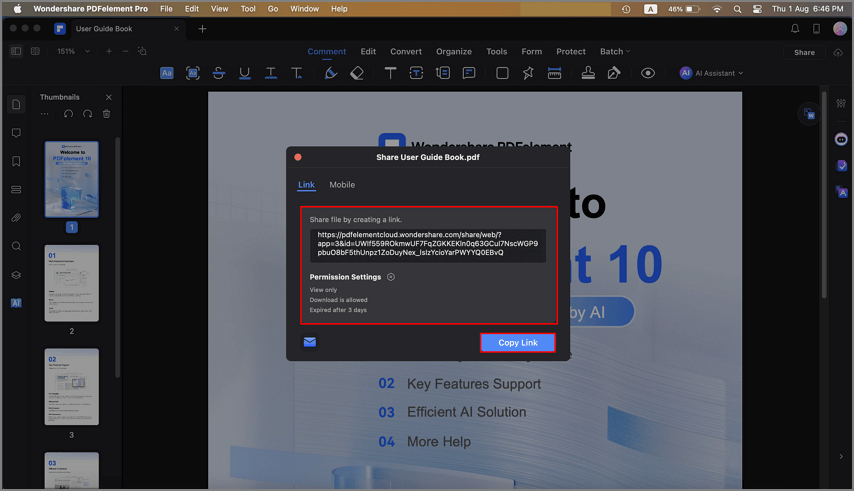Open the Organize ribbon tab
The width and height of the screenshot is (854, 491).
tap(454, 51)
